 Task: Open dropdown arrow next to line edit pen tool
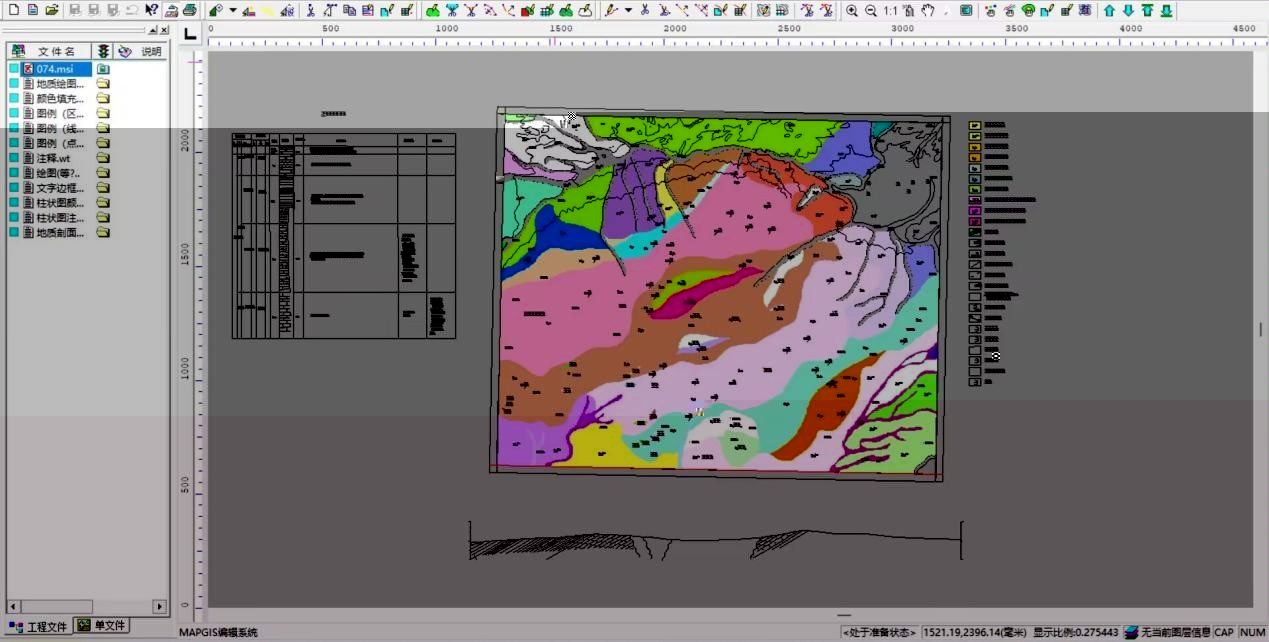(x=628, y=10)
